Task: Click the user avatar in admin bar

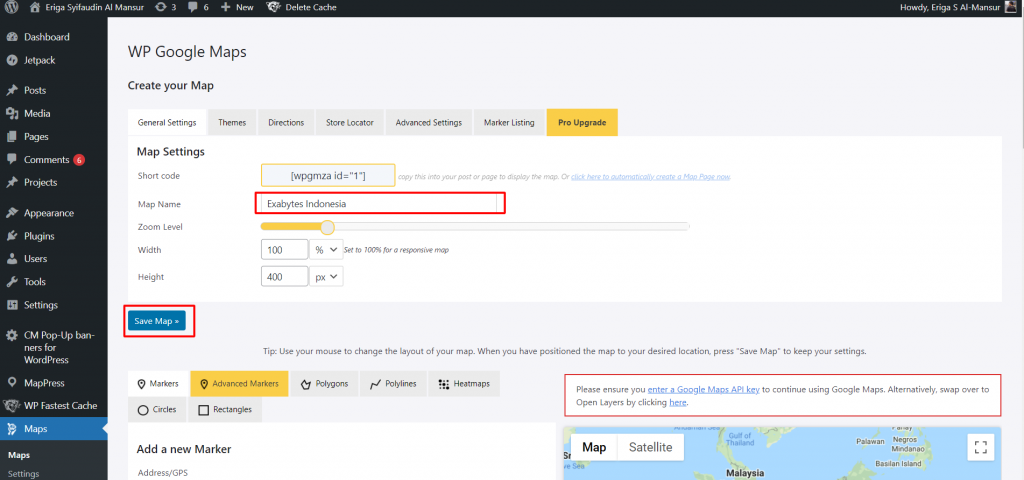Action: (x=1010, y=8)
